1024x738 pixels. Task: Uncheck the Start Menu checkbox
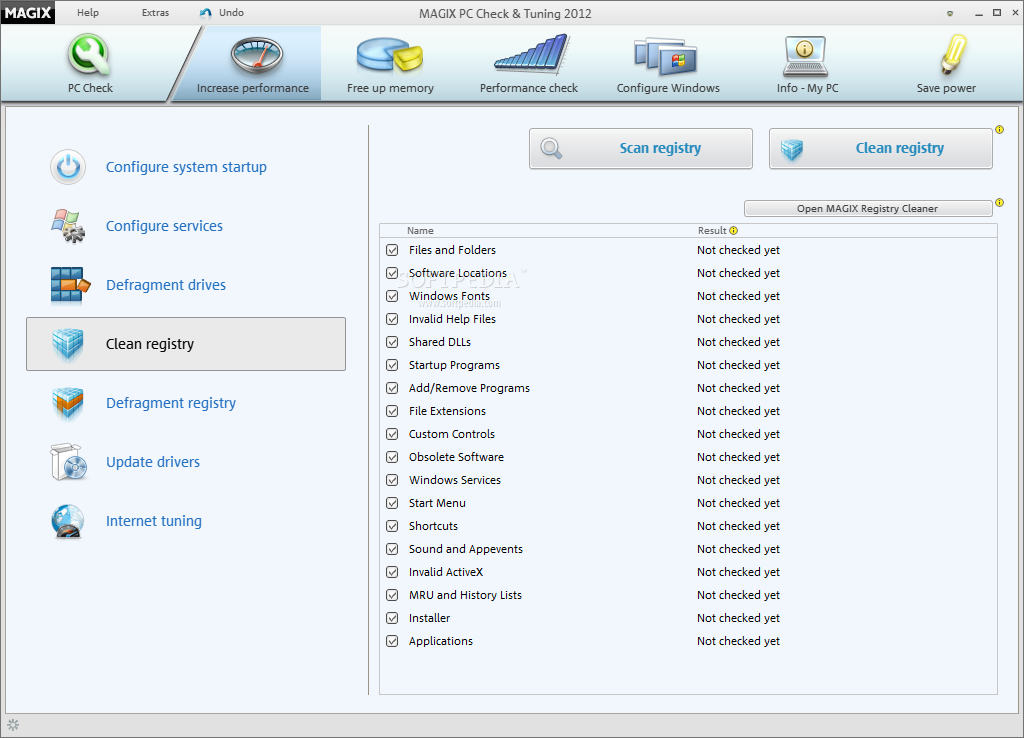pos(392,503)
